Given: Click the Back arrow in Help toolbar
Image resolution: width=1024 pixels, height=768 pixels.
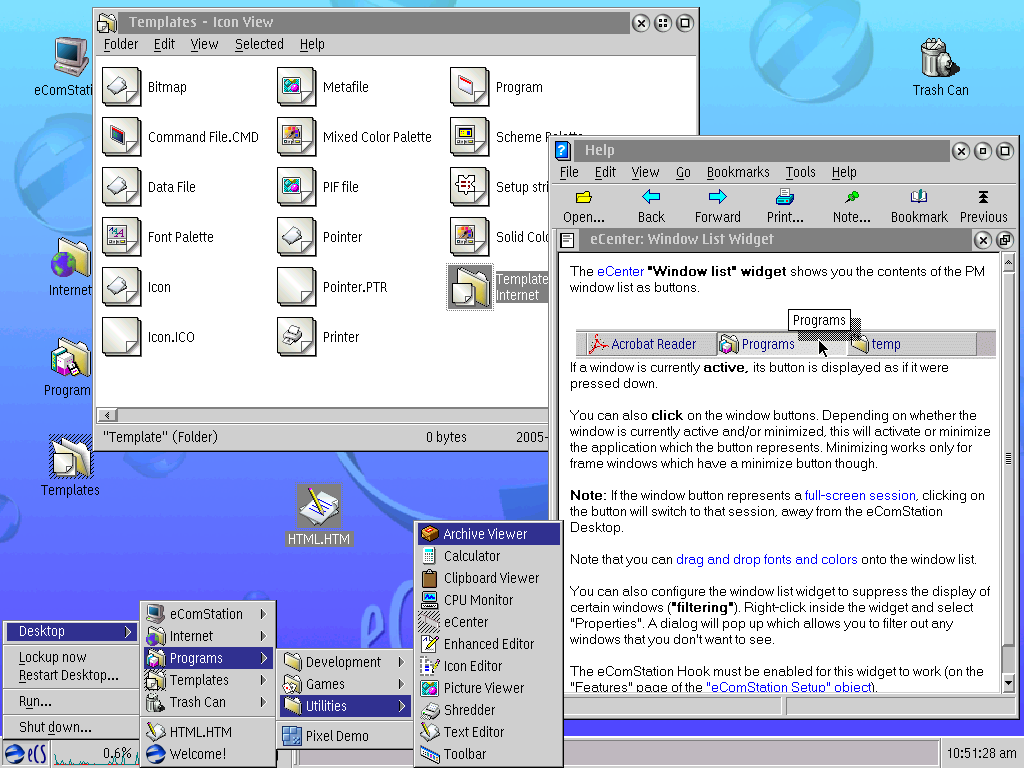Looking at the screenshot, I should click(x=651, y=197).
